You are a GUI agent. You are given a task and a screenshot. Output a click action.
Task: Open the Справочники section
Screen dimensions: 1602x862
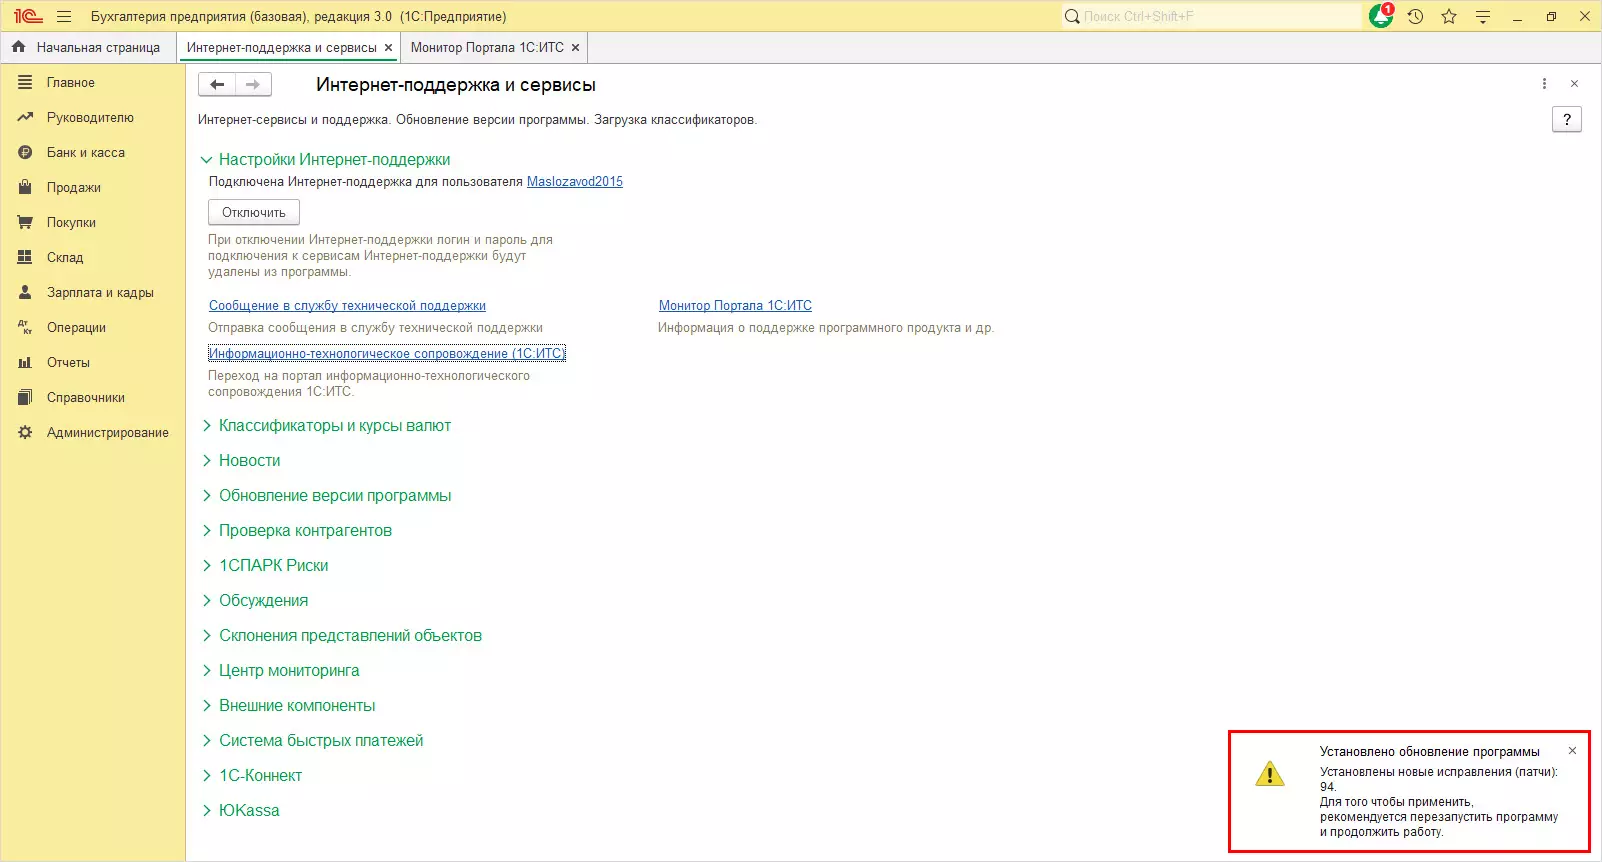pos(86,398)
